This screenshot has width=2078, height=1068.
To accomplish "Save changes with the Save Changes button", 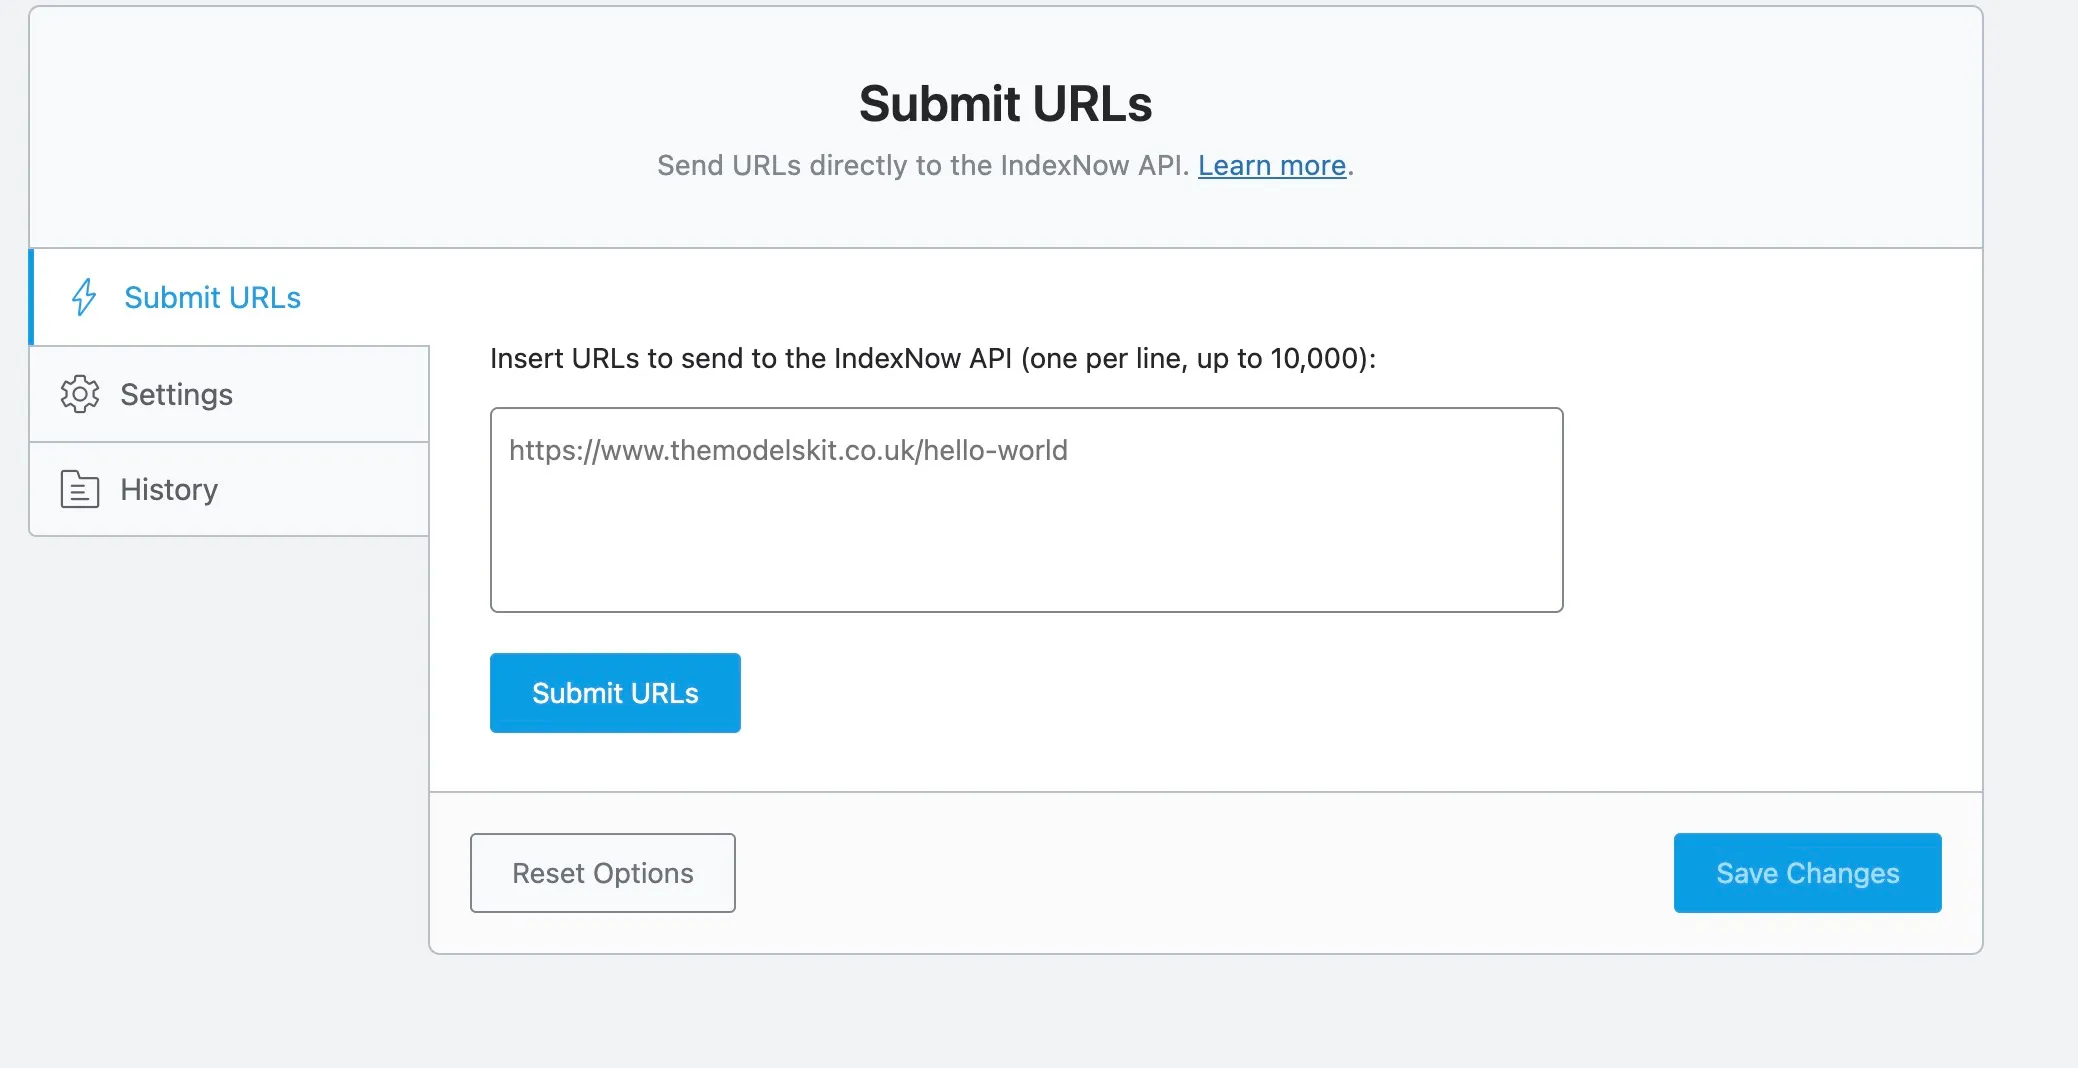I will coord(1807,873).
